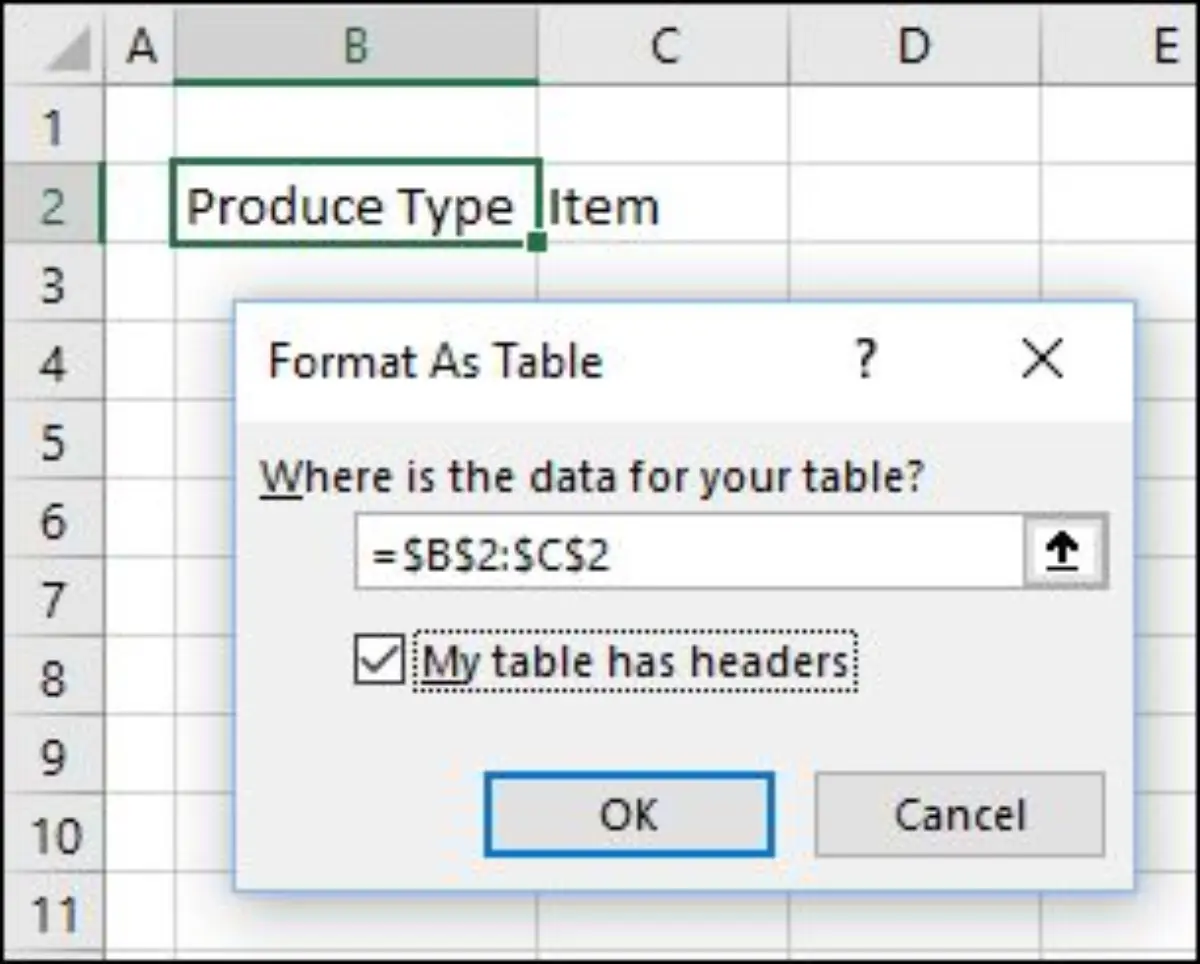Click the fill handle on cell B2

pos(536,242)
